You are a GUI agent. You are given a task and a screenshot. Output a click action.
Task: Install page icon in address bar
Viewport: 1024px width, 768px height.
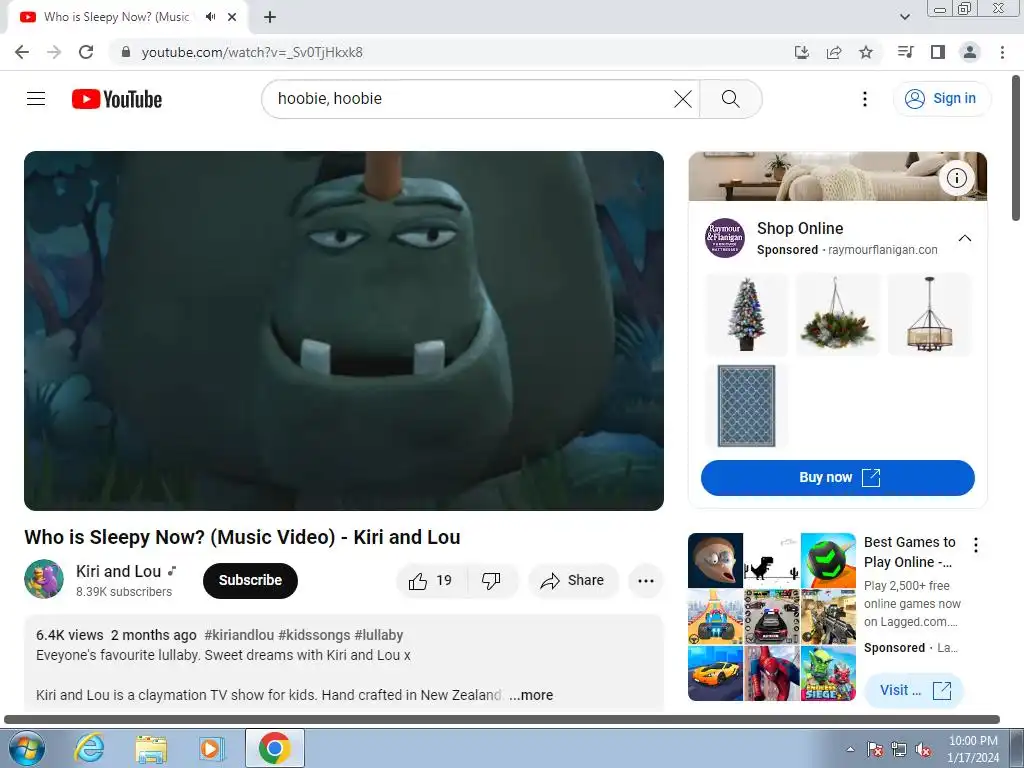(x=801, y=52)
